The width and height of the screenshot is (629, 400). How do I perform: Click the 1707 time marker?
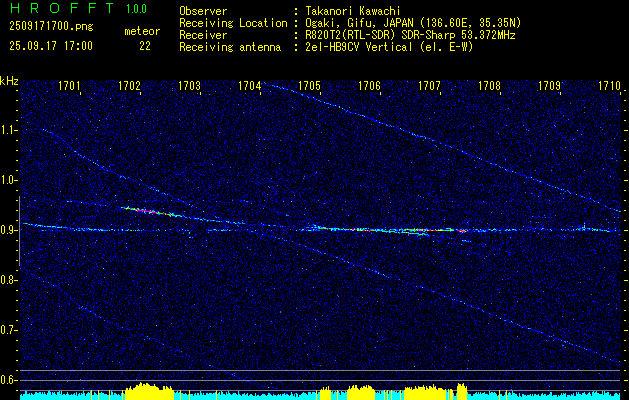(x=429, y=86)
